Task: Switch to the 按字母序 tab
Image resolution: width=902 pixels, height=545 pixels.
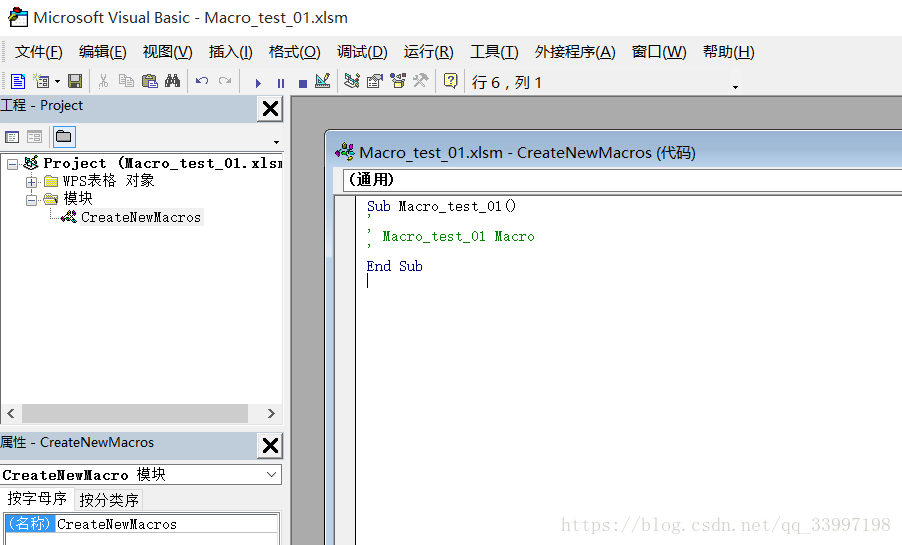Action: click(37, 499)
